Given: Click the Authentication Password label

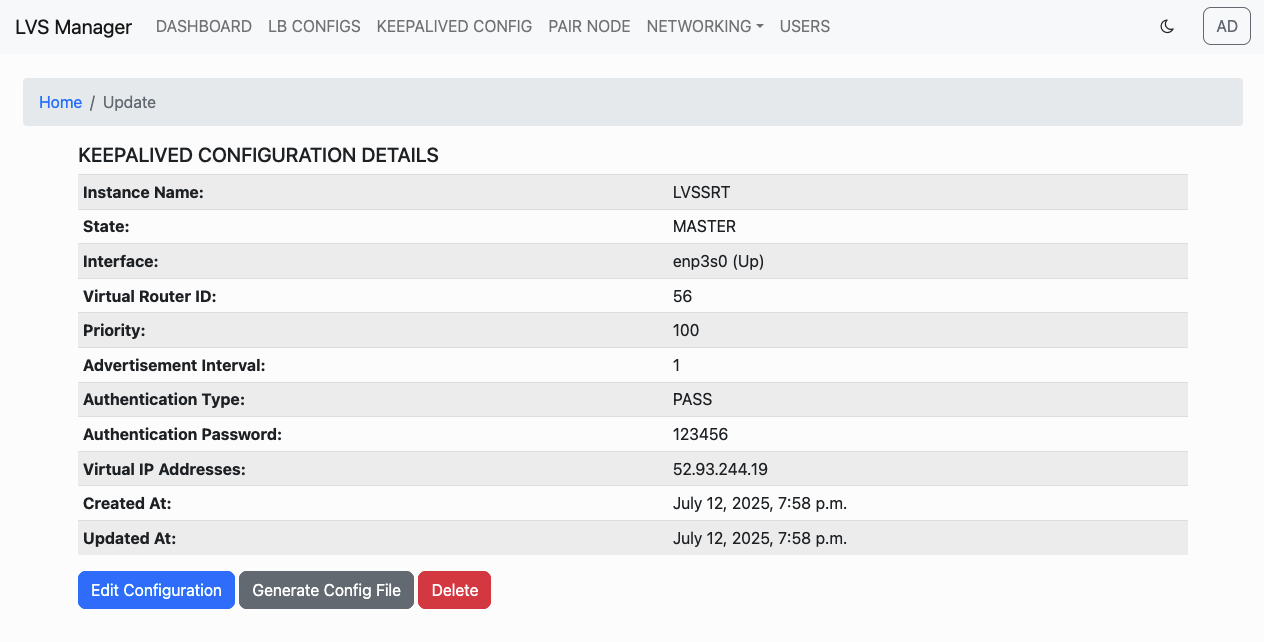Looking at the screenshot, I should pyautogui.click(x=182, y=434).
